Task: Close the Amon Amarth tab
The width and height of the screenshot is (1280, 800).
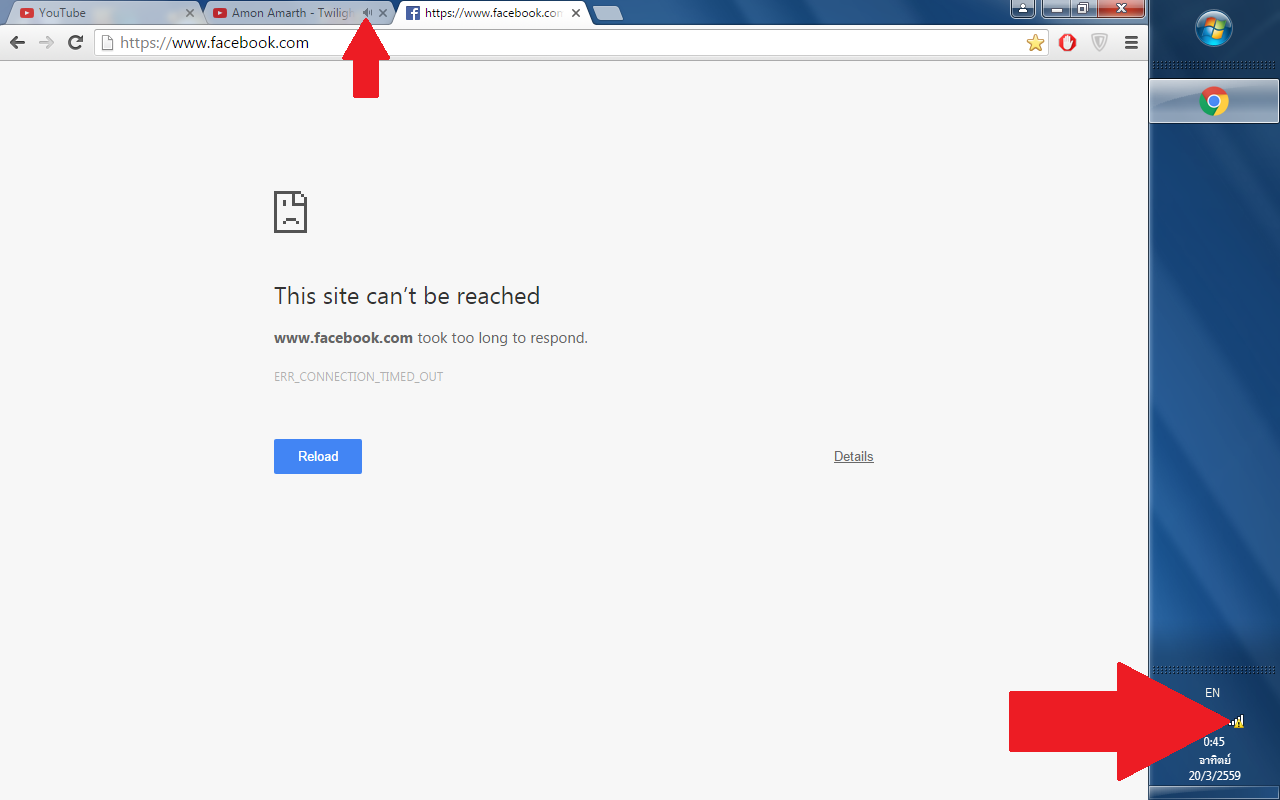Action: [383, 13]
